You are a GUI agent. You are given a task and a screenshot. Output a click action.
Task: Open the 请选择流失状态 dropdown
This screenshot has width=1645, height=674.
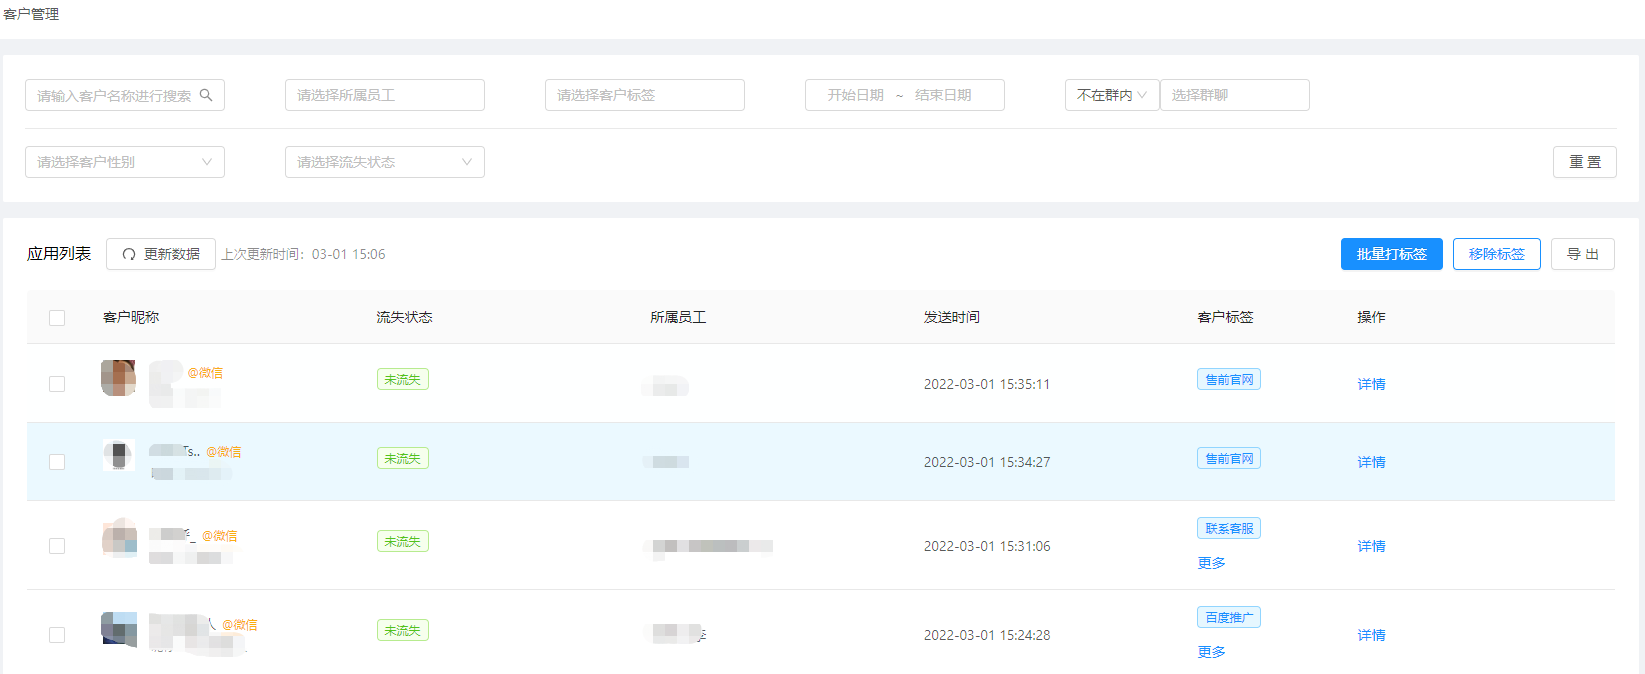point(385,162)
